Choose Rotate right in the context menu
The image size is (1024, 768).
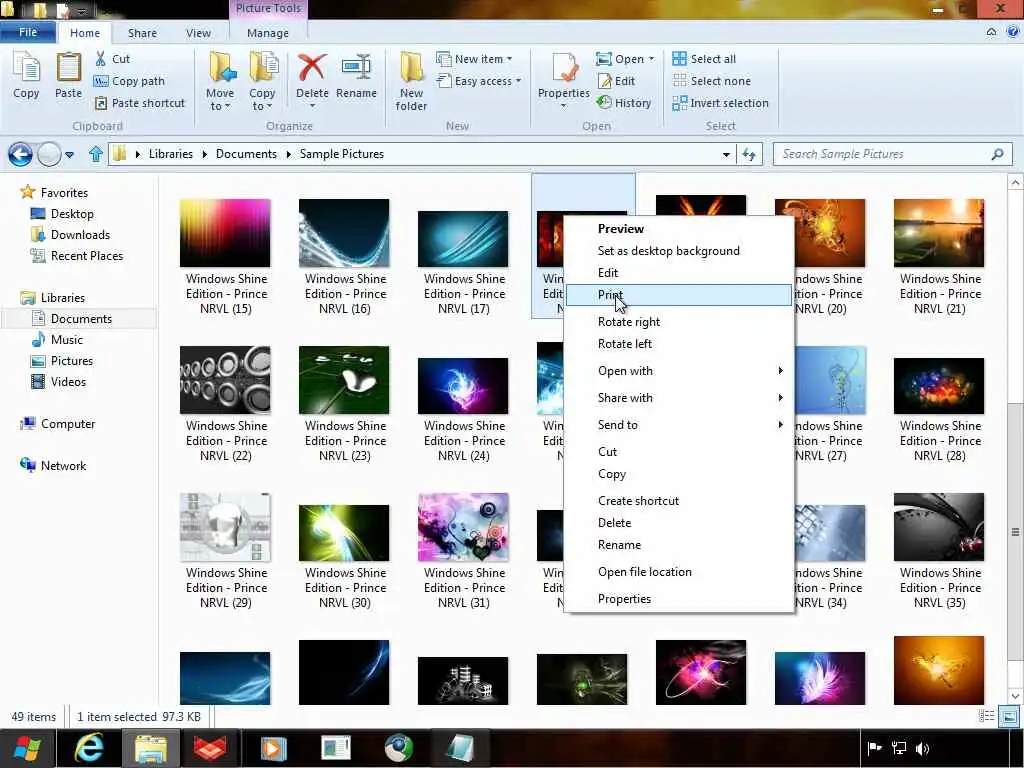point(679,322)
